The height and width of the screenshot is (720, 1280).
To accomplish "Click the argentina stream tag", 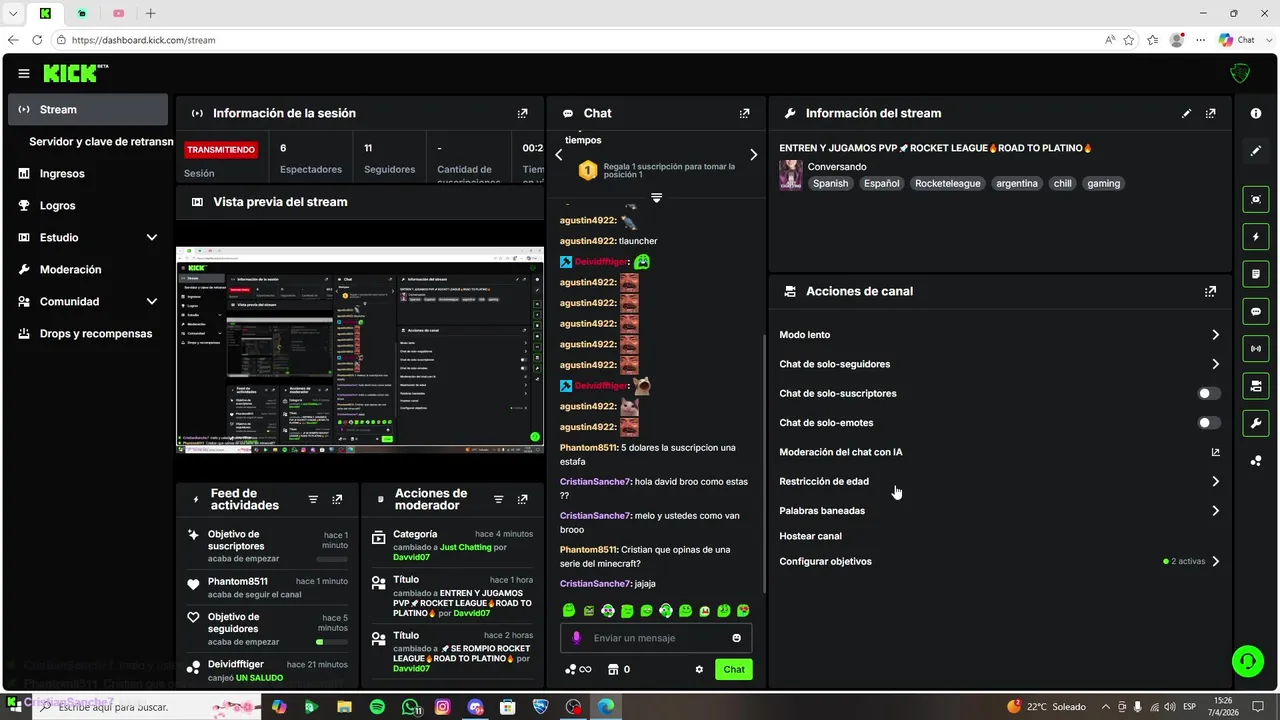I will click(x=1016, y=184).
